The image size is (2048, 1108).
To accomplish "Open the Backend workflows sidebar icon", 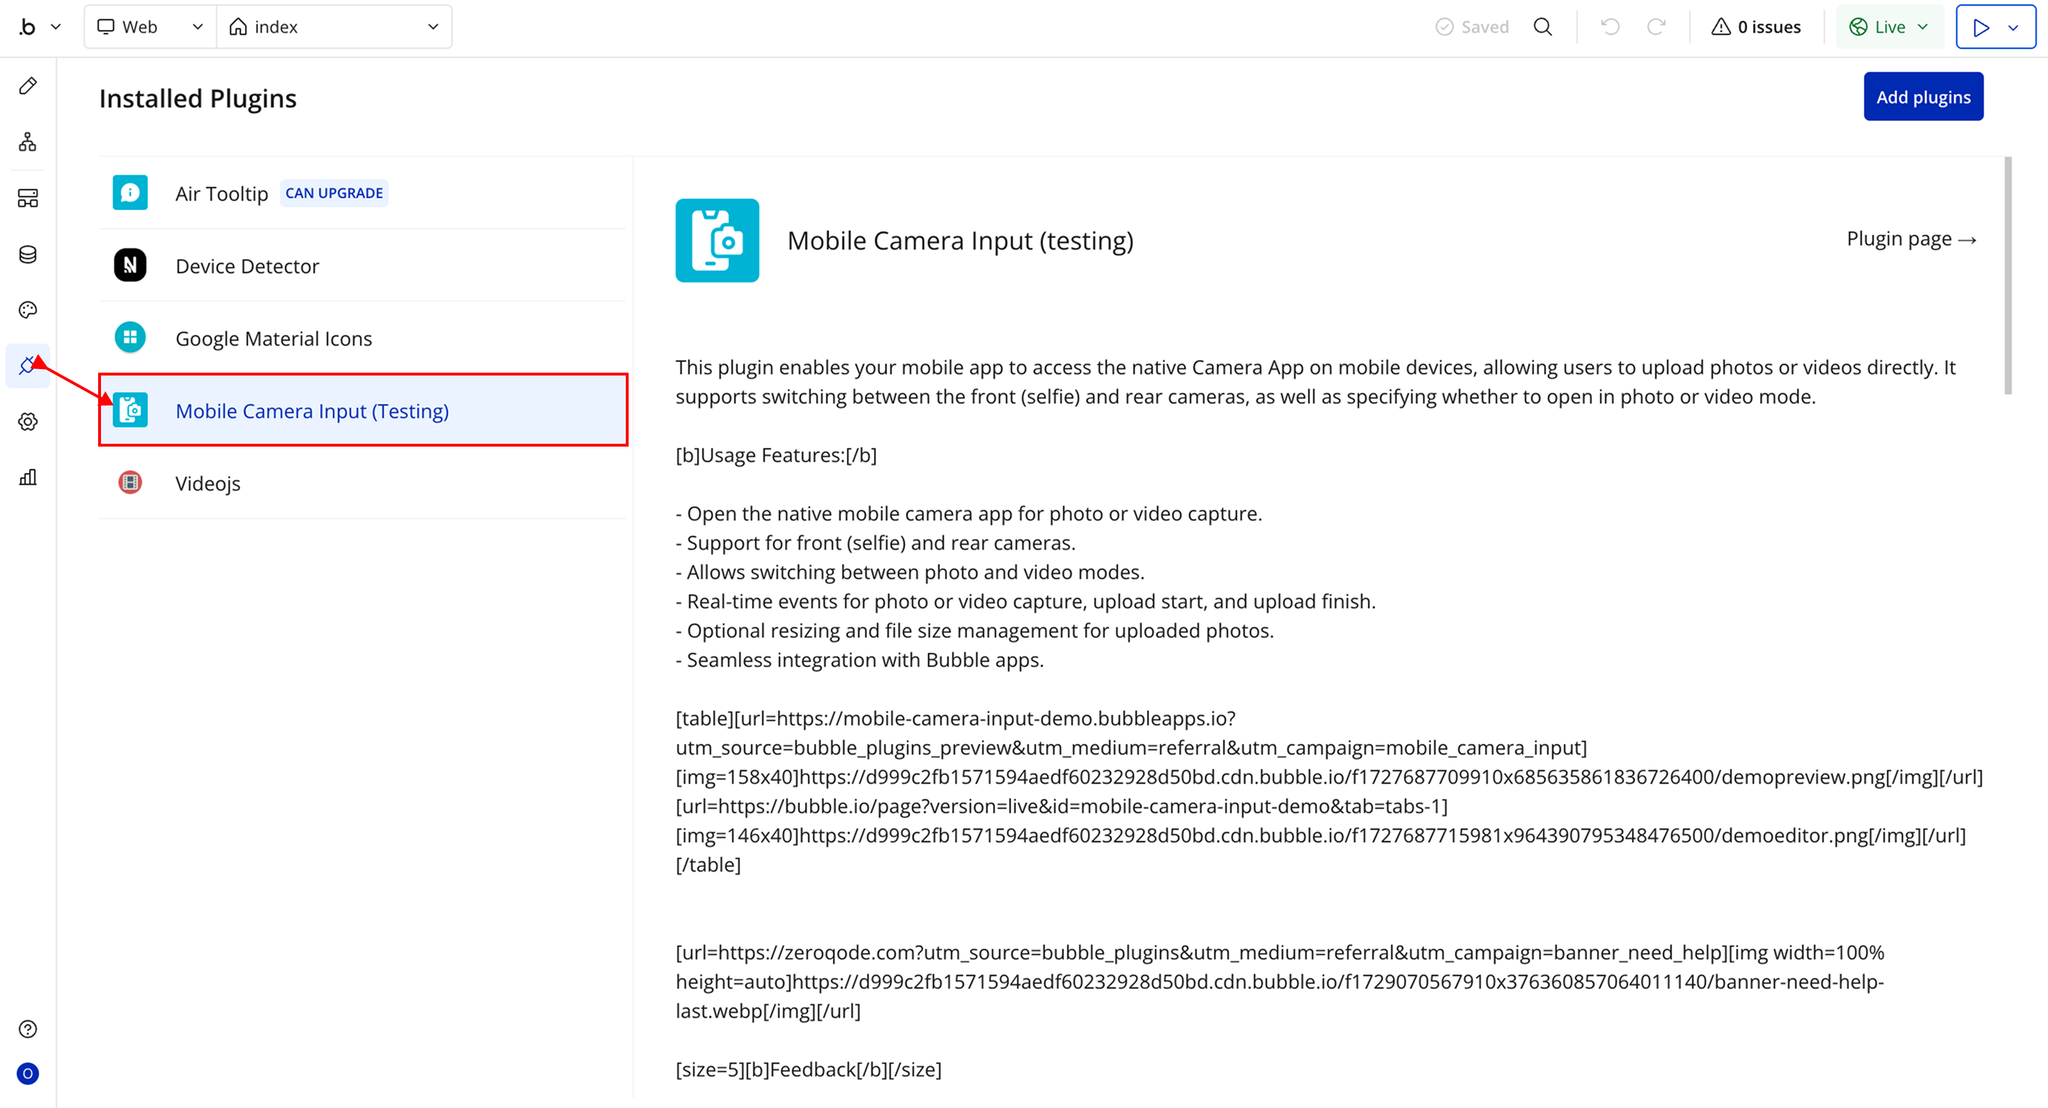I will point(28,198).
